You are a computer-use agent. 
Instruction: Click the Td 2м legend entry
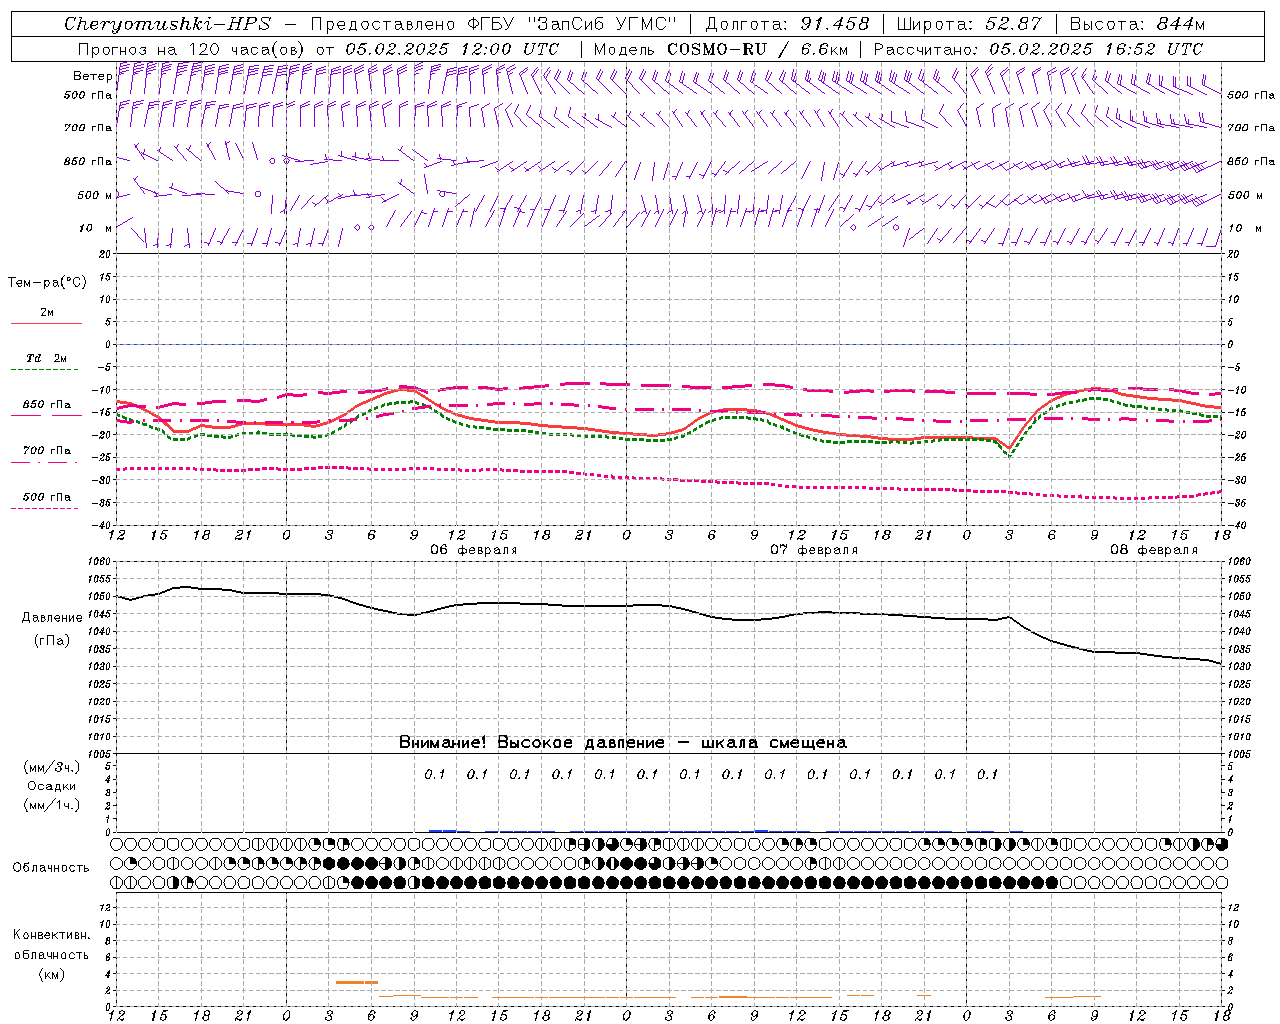(46, 358)
